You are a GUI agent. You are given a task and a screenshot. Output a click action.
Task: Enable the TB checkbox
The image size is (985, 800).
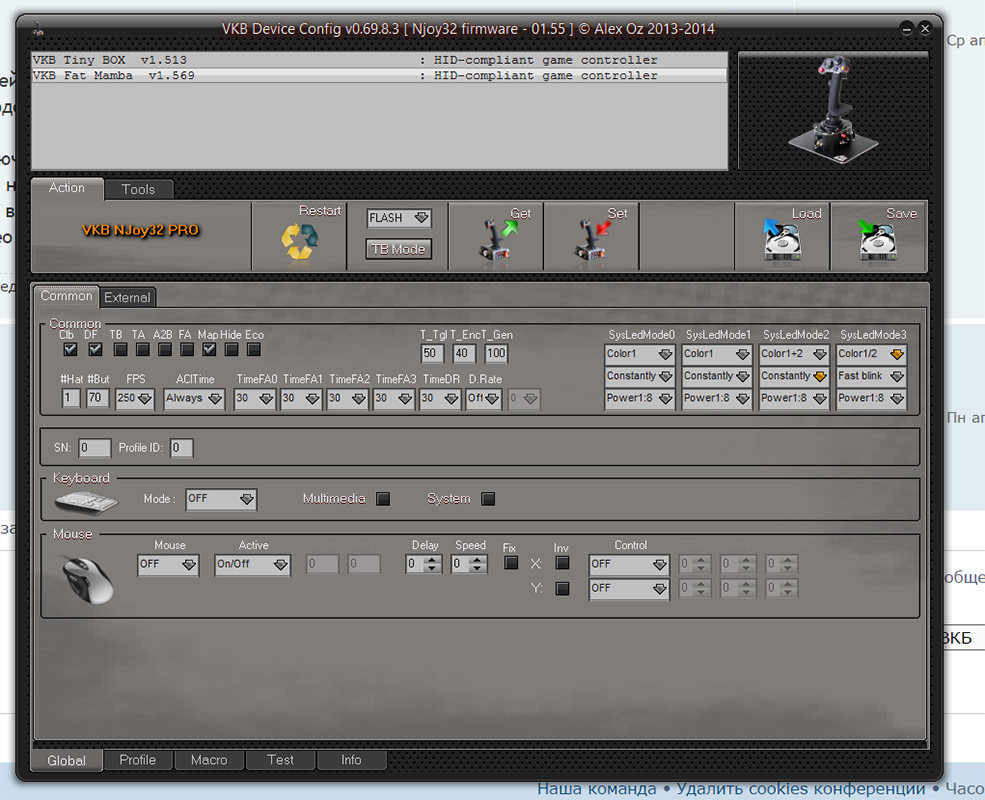point(121,349)
